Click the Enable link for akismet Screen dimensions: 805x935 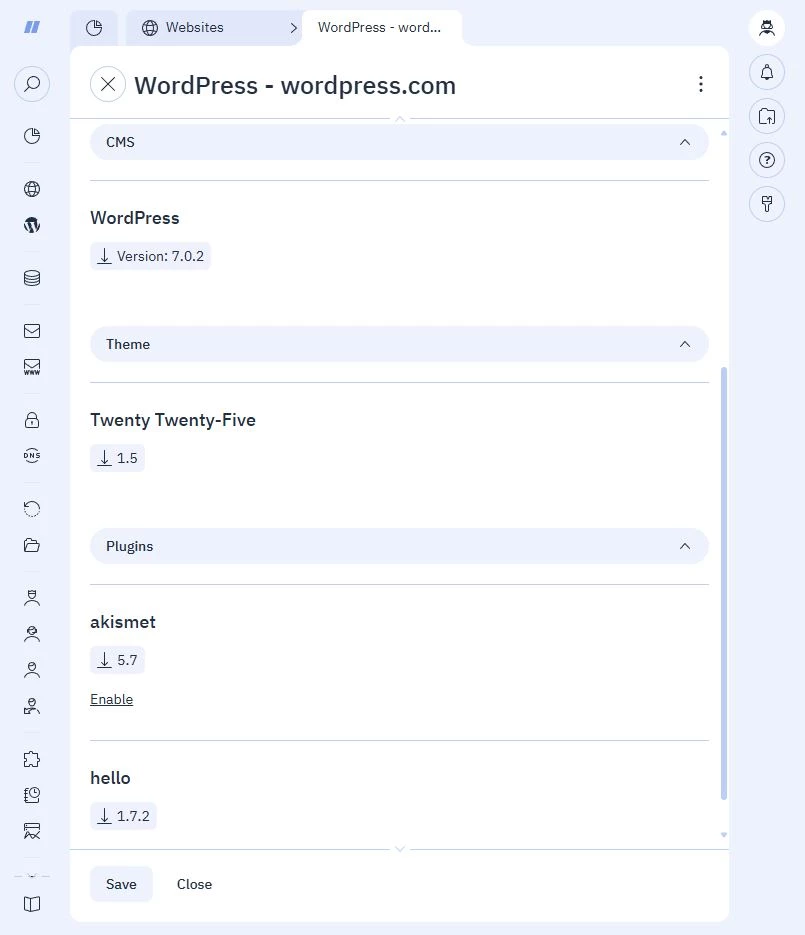pyautogui.click(x=112, y=699)
